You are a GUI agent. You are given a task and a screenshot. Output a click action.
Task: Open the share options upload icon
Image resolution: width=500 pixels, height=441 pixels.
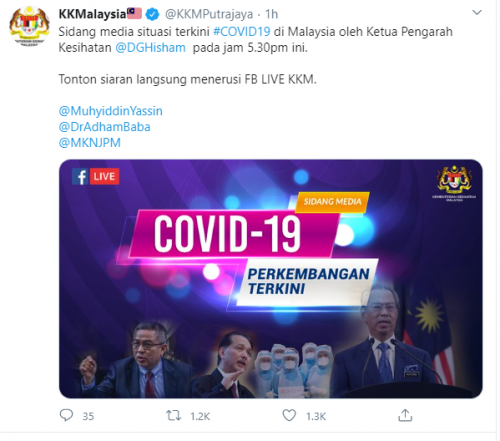405,415
